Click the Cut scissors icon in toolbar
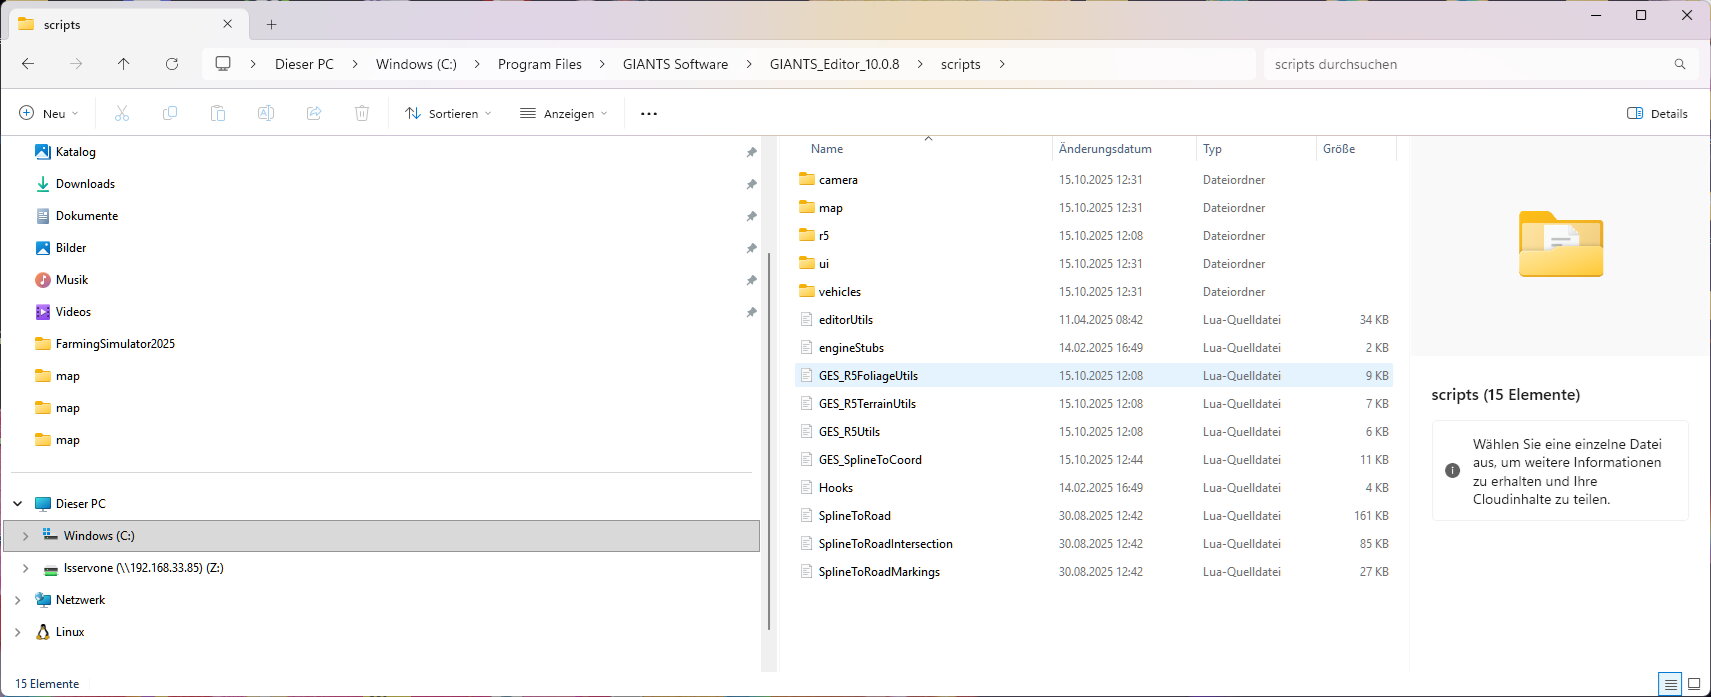This screenshot has height=697, width=1711. click(x=122, y=113)
